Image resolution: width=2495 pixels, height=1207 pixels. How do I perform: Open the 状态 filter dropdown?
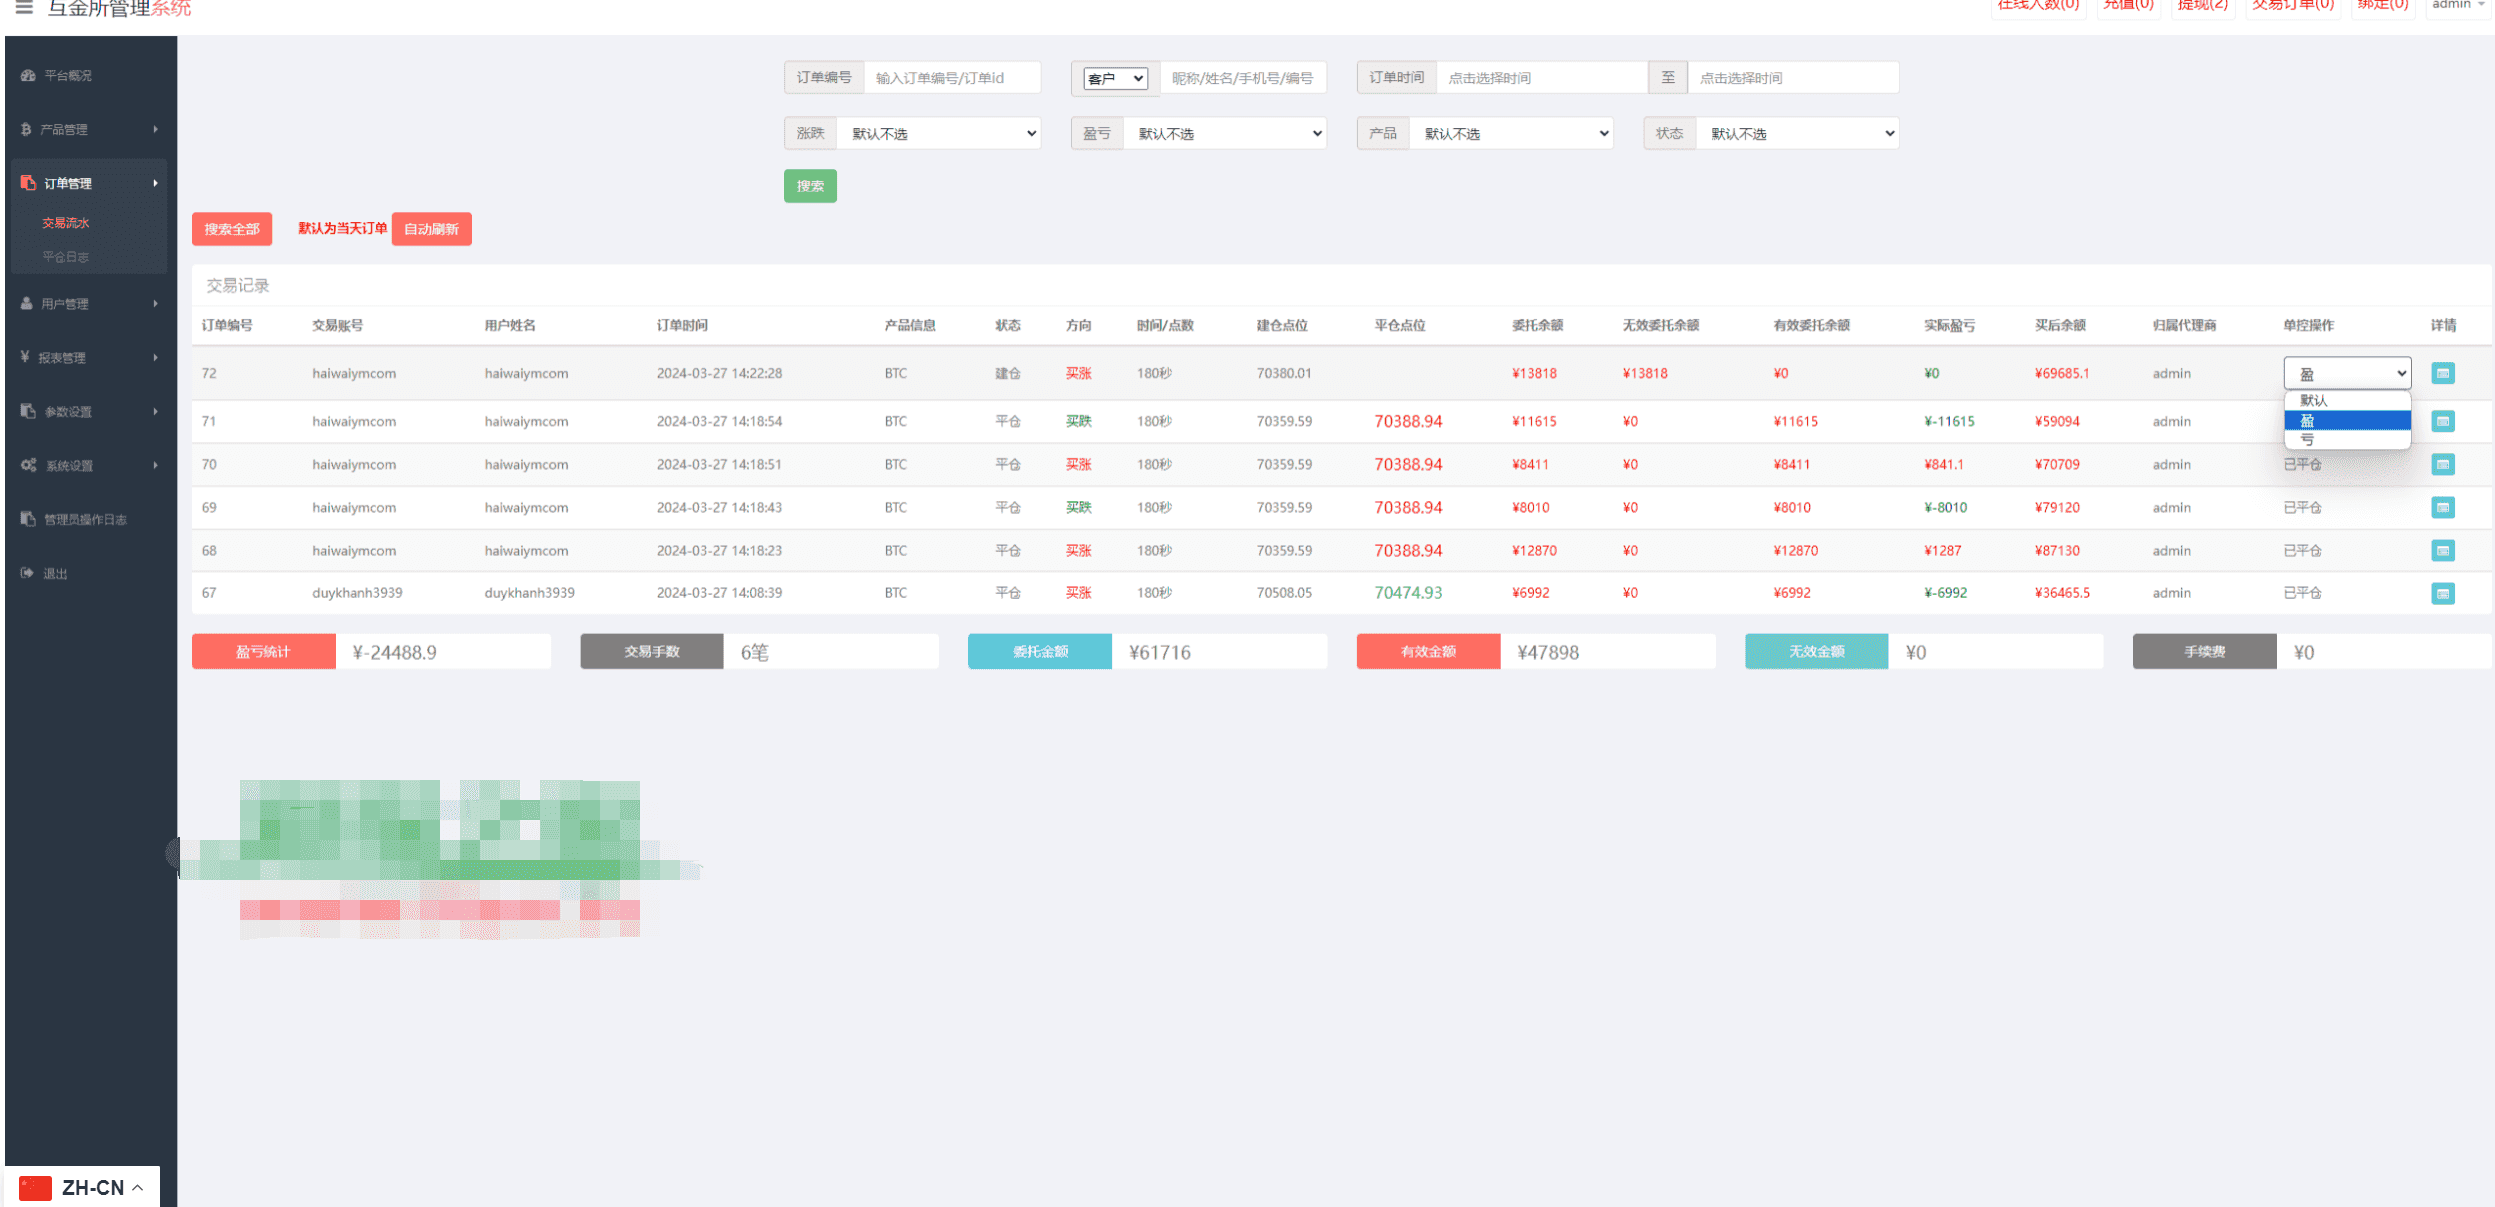point(1797,133)
